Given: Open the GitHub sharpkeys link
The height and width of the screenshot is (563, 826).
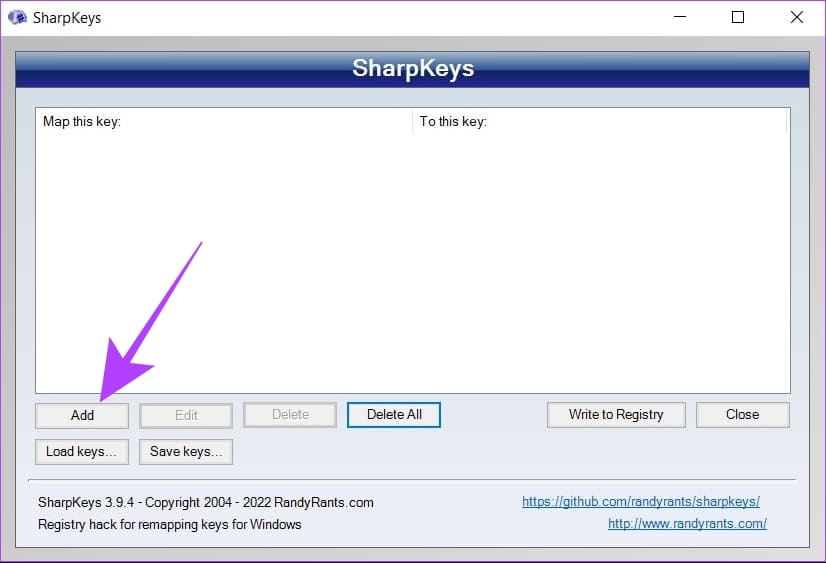Looking at the screenshot, I should tap(641, 501).
